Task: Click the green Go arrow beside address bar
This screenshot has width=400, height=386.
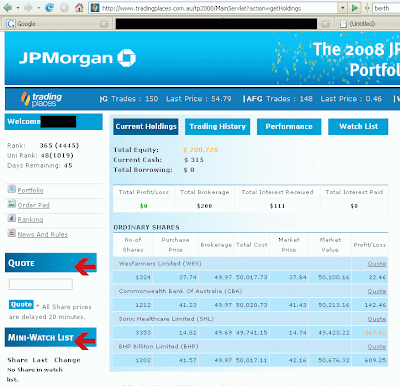Action: pos(355,7)
